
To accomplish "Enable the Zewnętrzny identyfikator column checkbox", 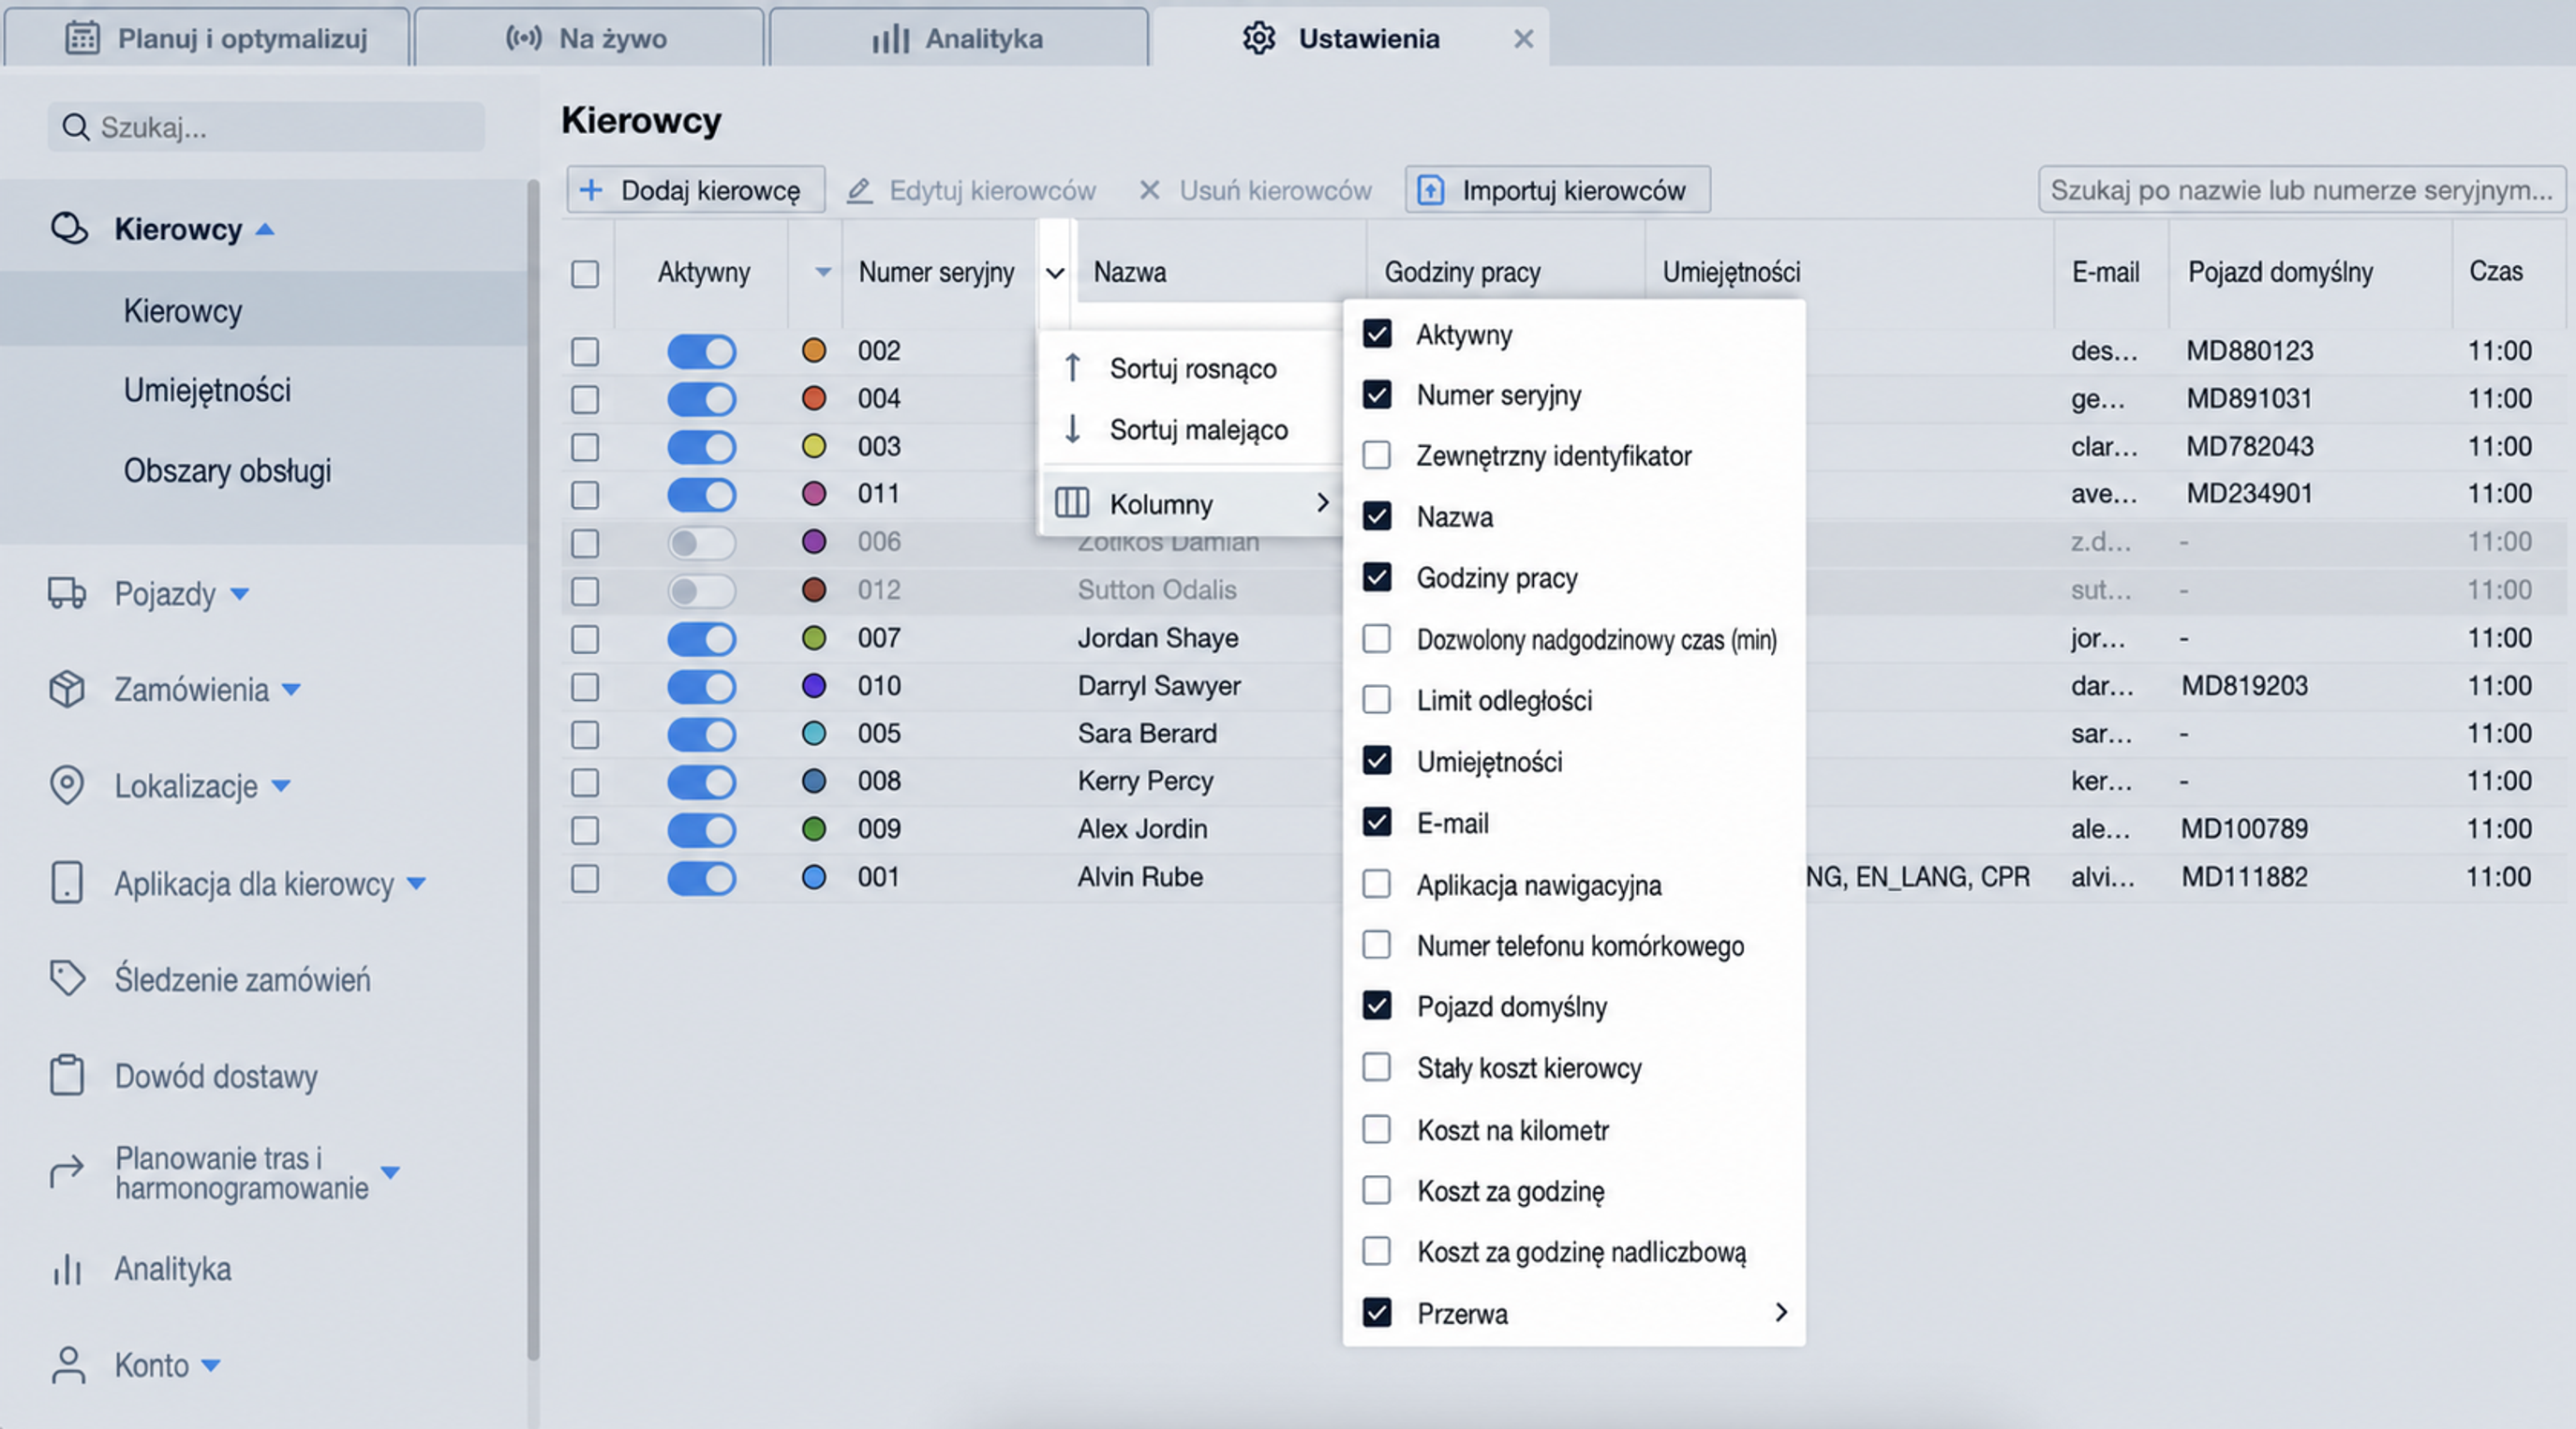I will (x=1377, y=455).
